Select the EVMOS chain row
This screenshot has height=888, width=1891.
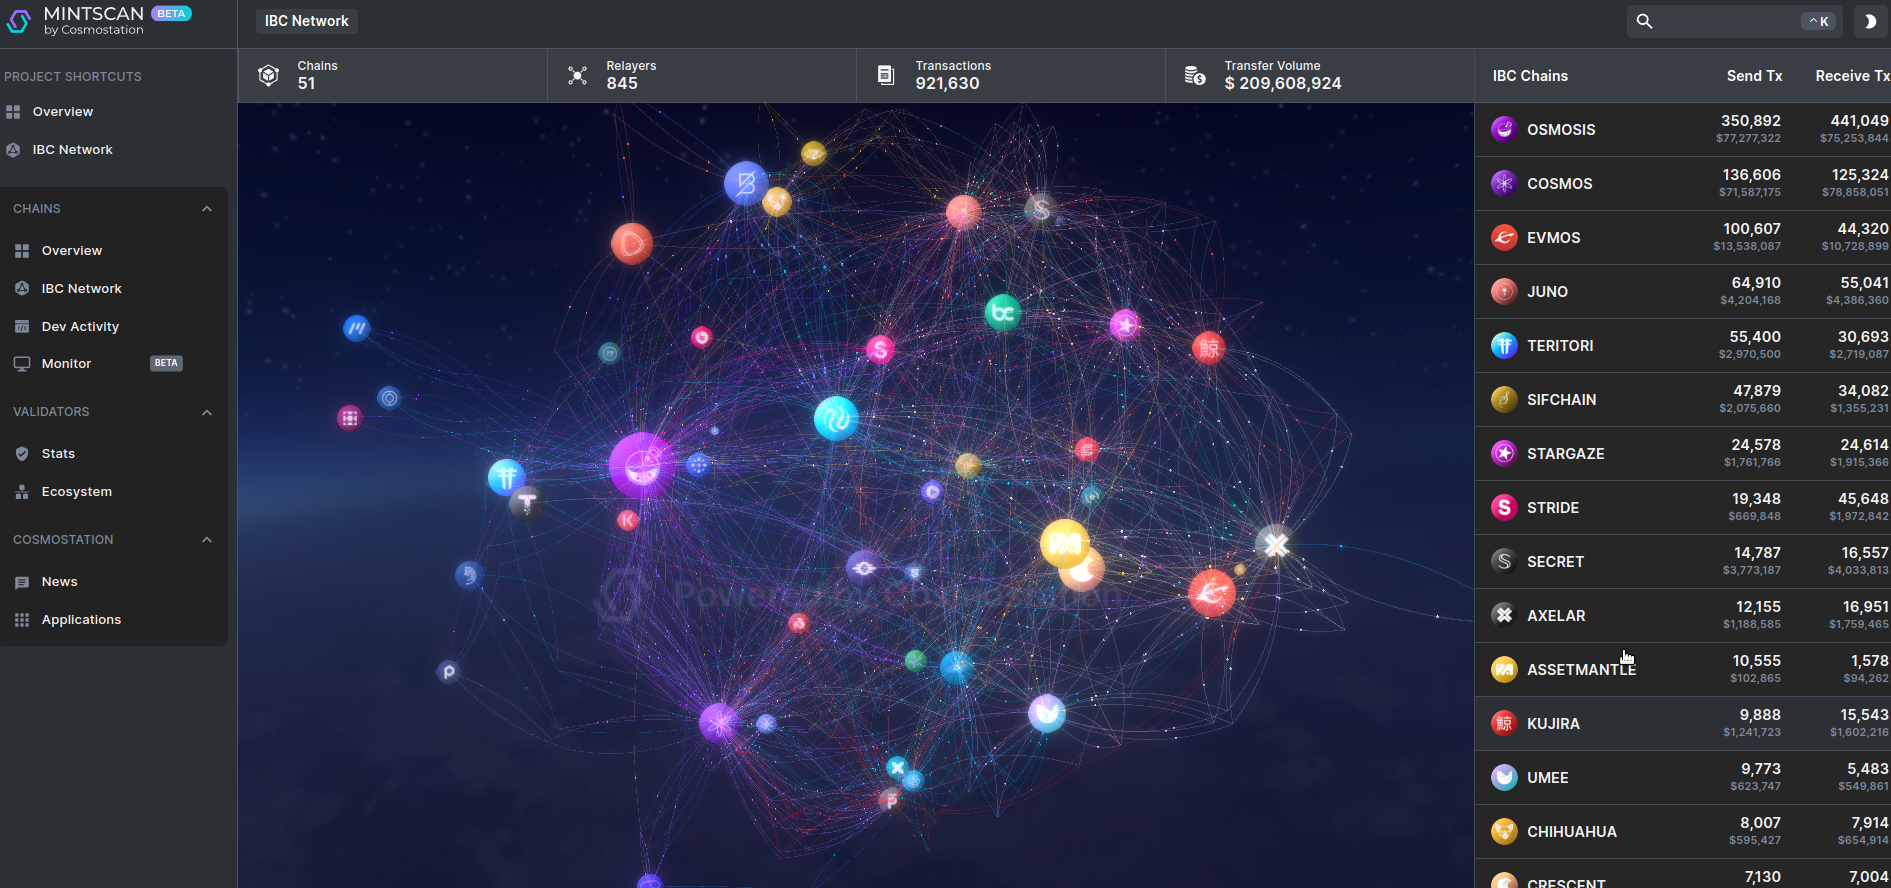(1683, 238)
